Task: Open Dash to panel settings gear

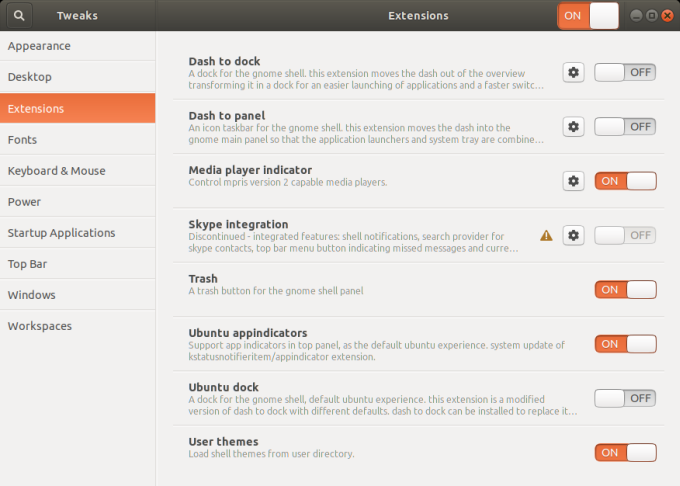Action: pyautogui.click(x=573, y=127)
